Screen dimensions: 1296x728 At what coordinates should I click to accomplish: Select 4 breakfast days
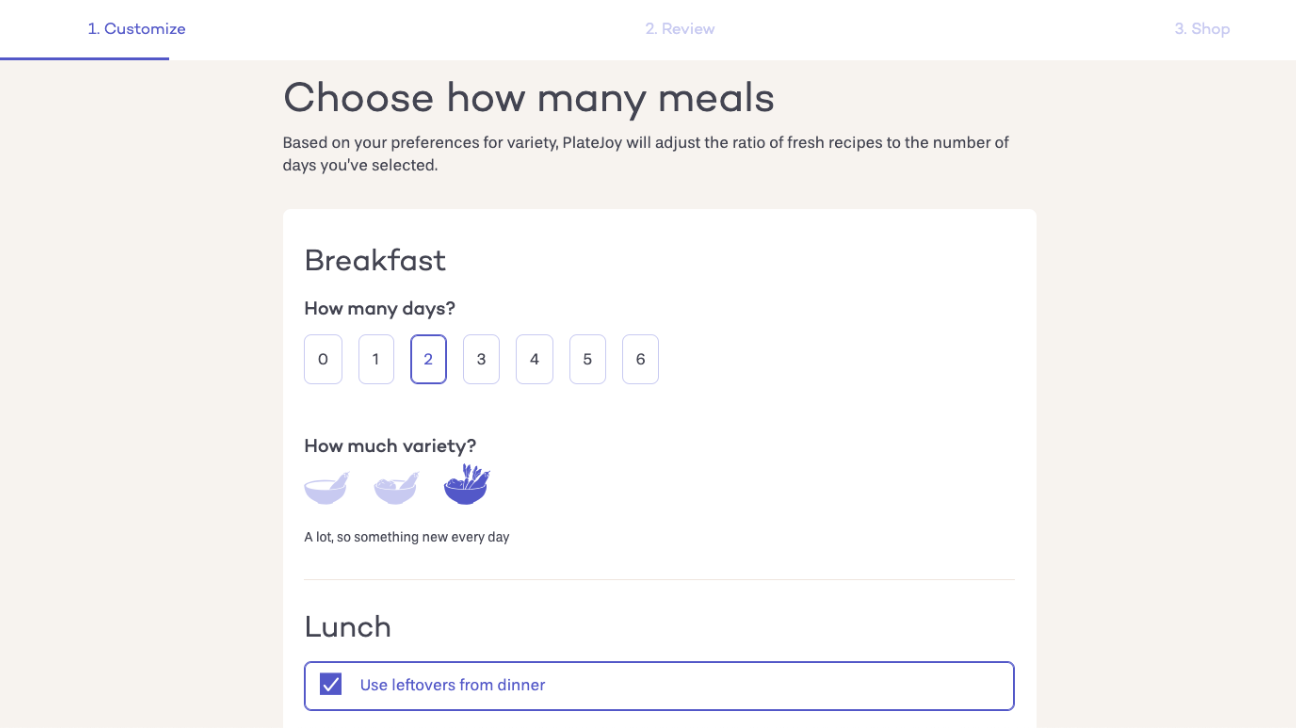[534, 359]
